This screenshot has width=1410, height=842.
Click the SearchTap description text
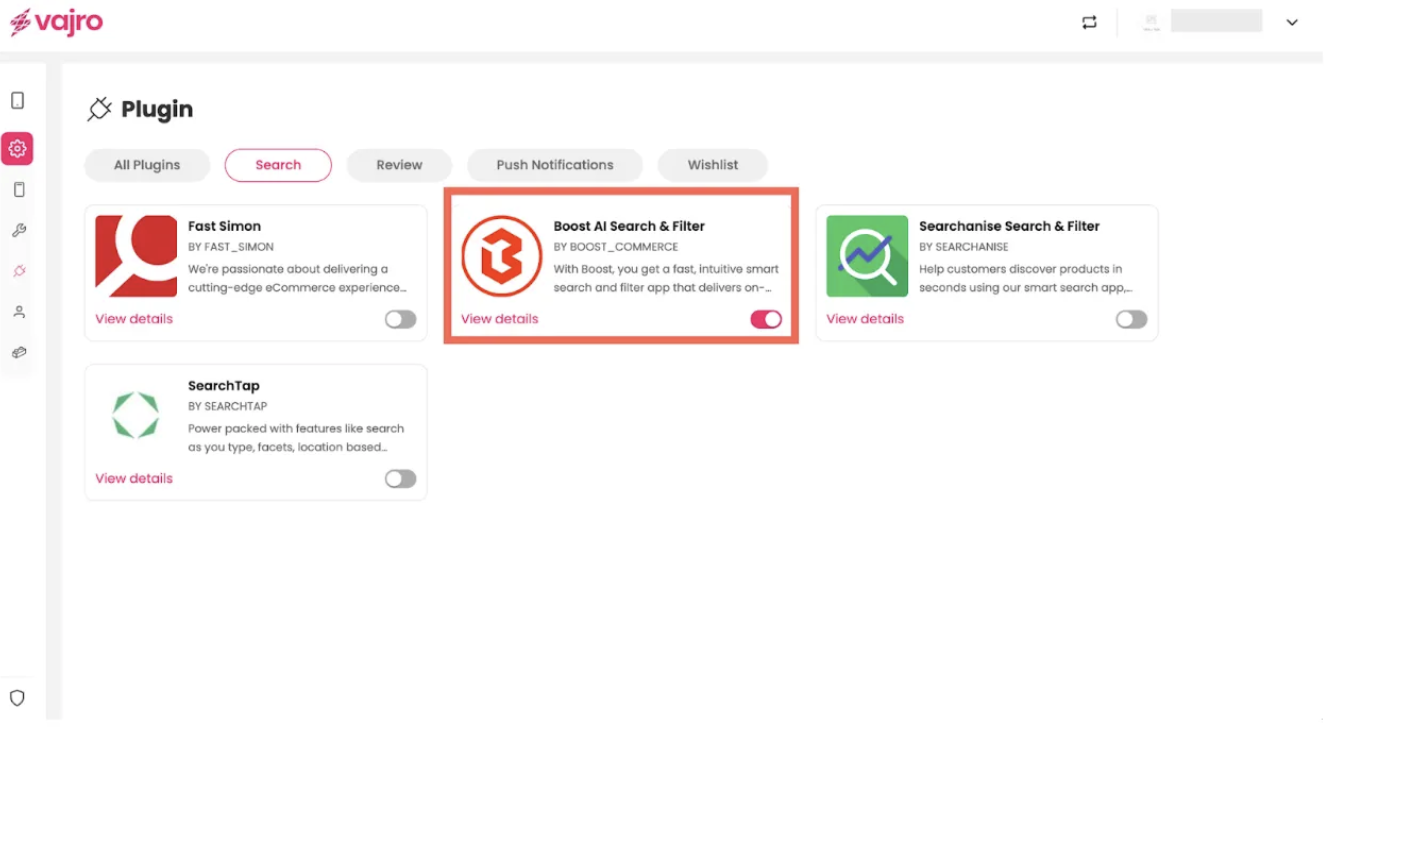click(296, 438)
